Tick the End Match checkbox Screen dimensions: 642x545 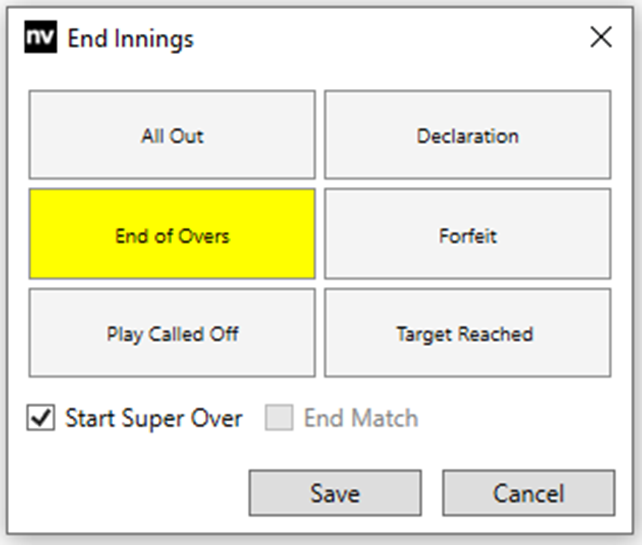point(278,418)
